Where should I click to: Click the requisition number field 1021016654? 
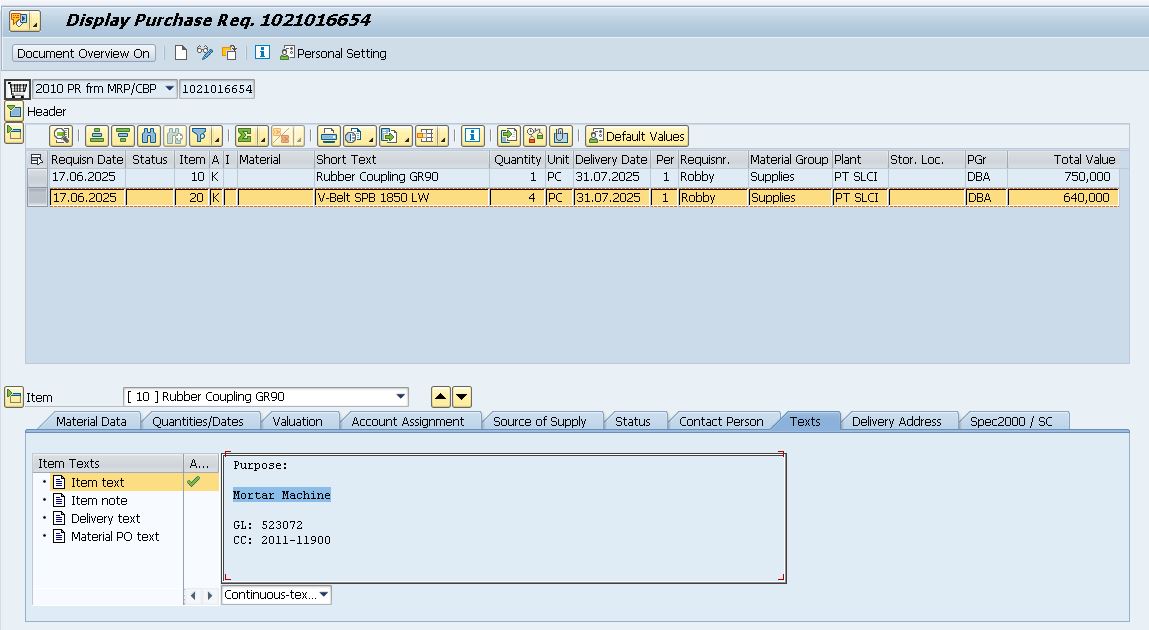[x=217, y=89]
